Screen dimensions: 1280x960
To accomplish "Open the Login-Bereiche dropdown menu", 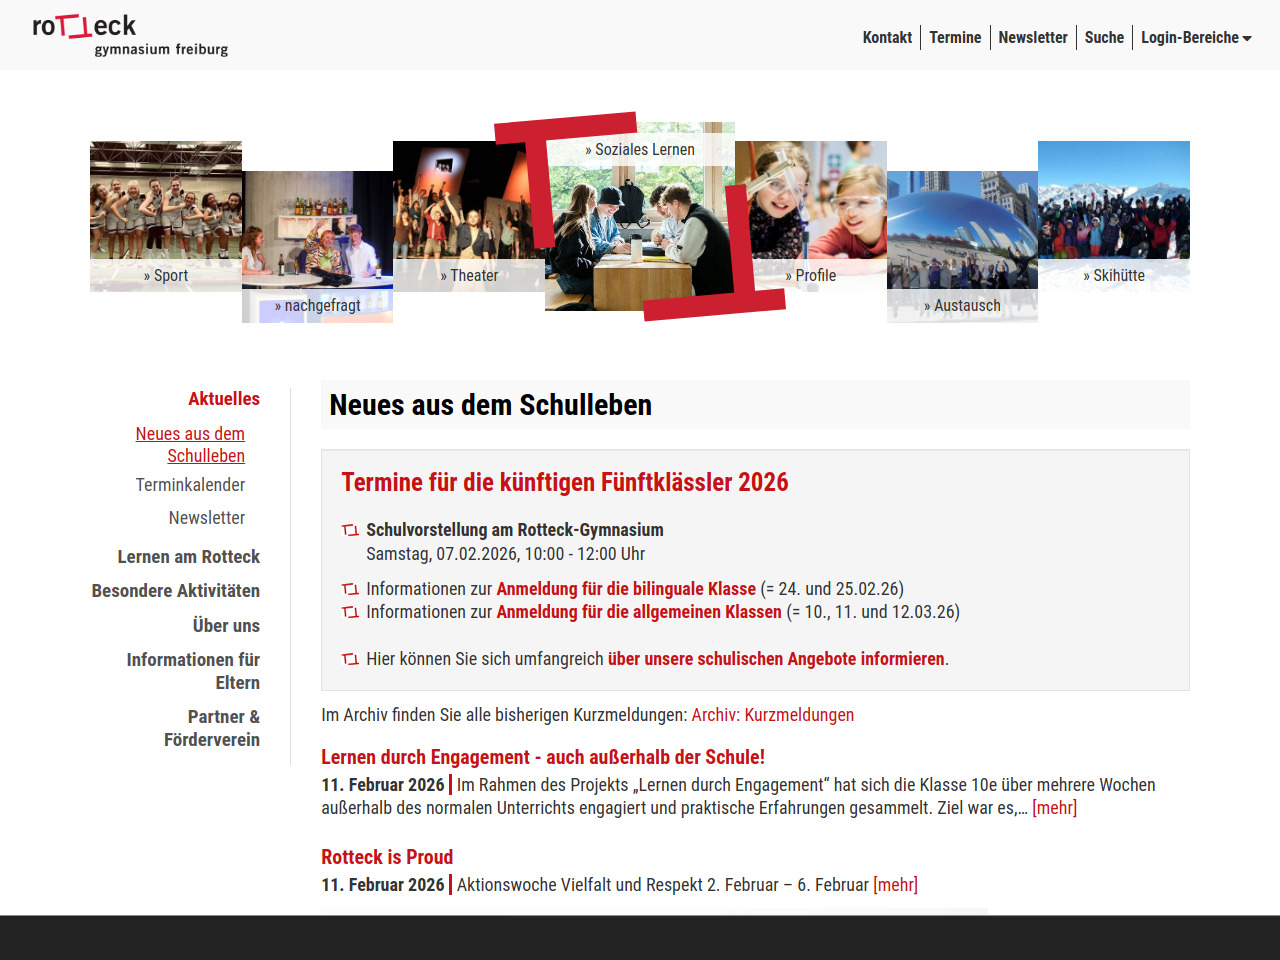I will coord(1195,38).
